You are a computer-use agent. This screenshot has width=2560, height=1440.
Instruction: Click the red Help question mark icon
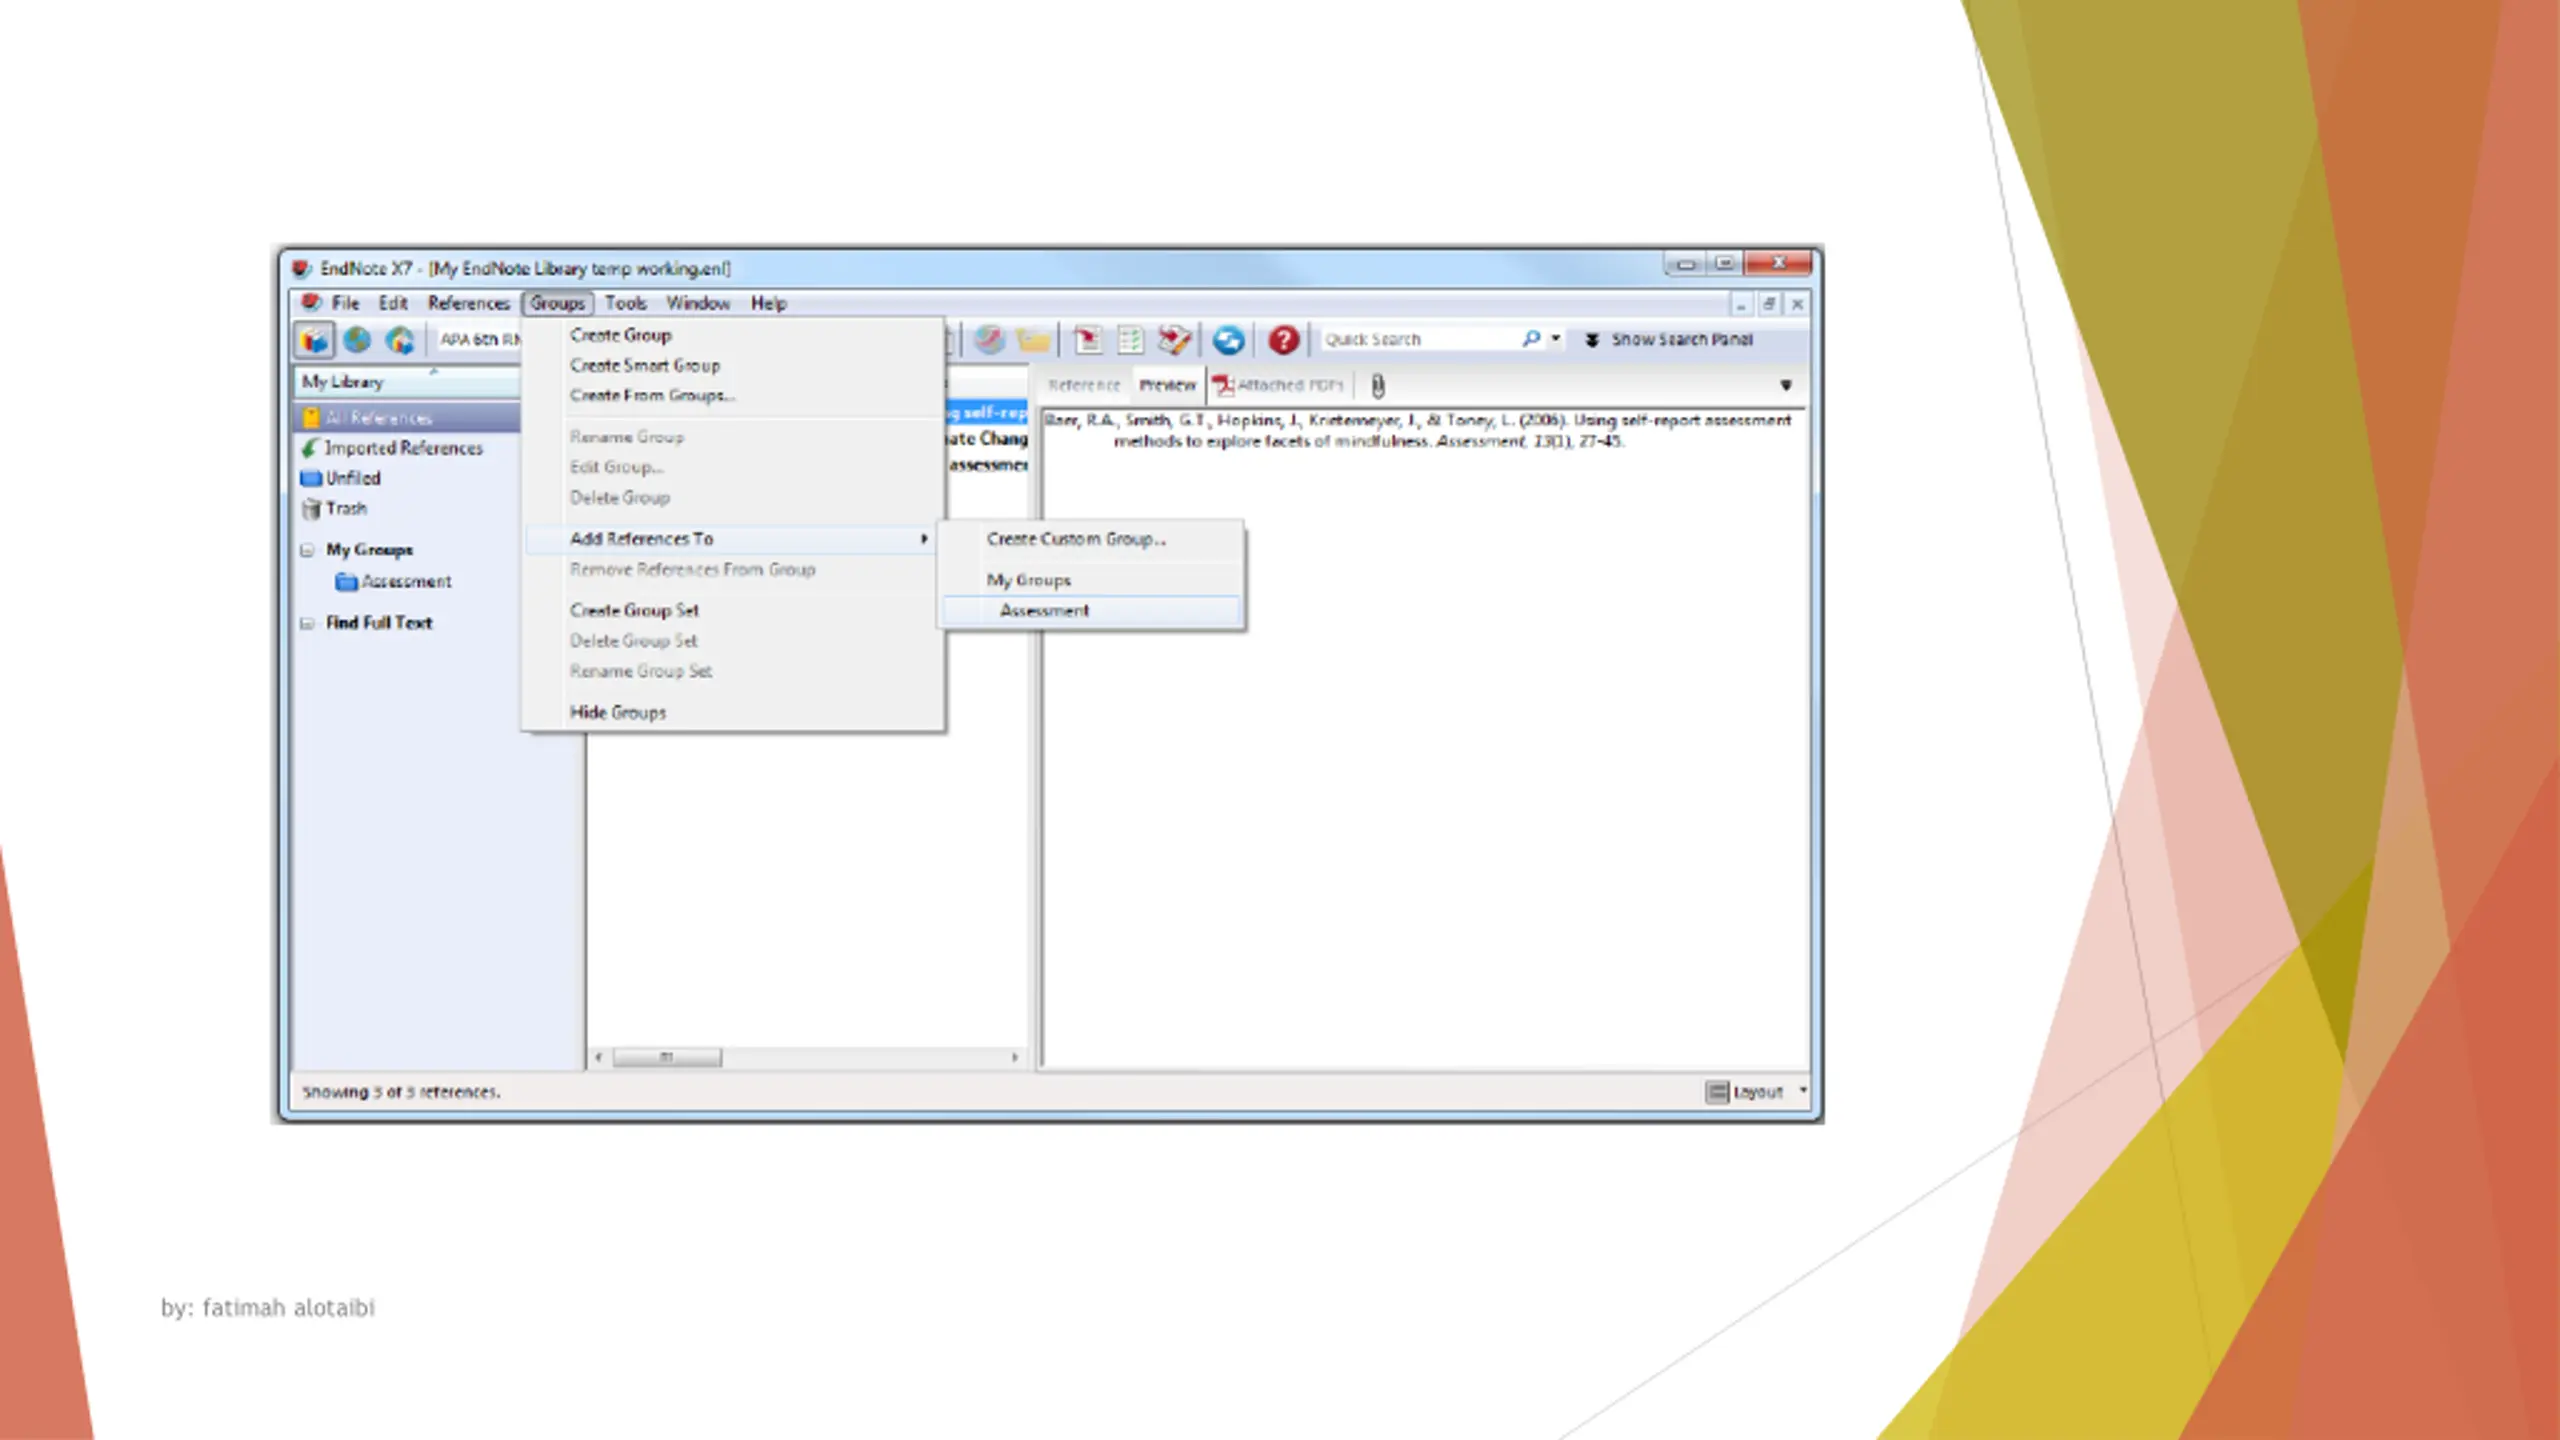1283,340
